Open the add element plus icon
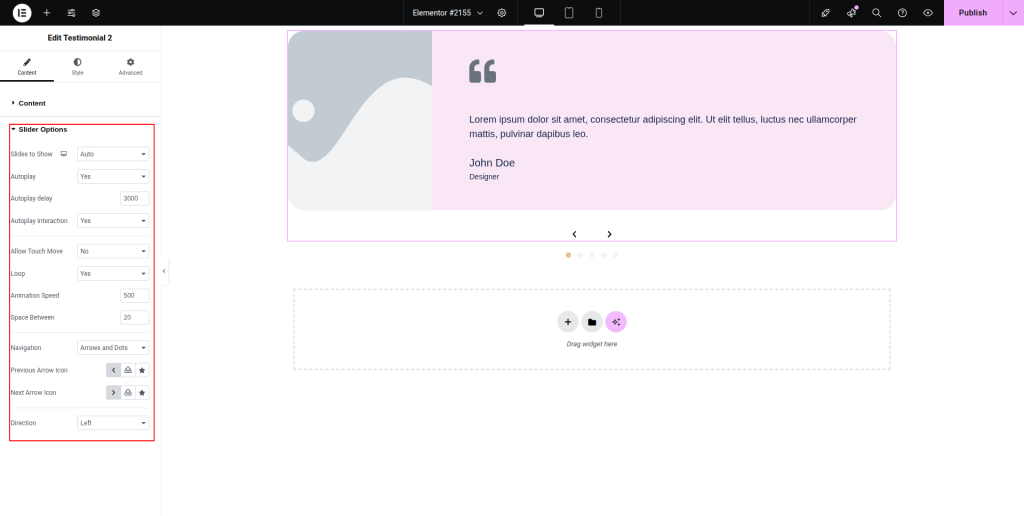This screenshot has width=1024, height=516. click(x=46, y=12)
